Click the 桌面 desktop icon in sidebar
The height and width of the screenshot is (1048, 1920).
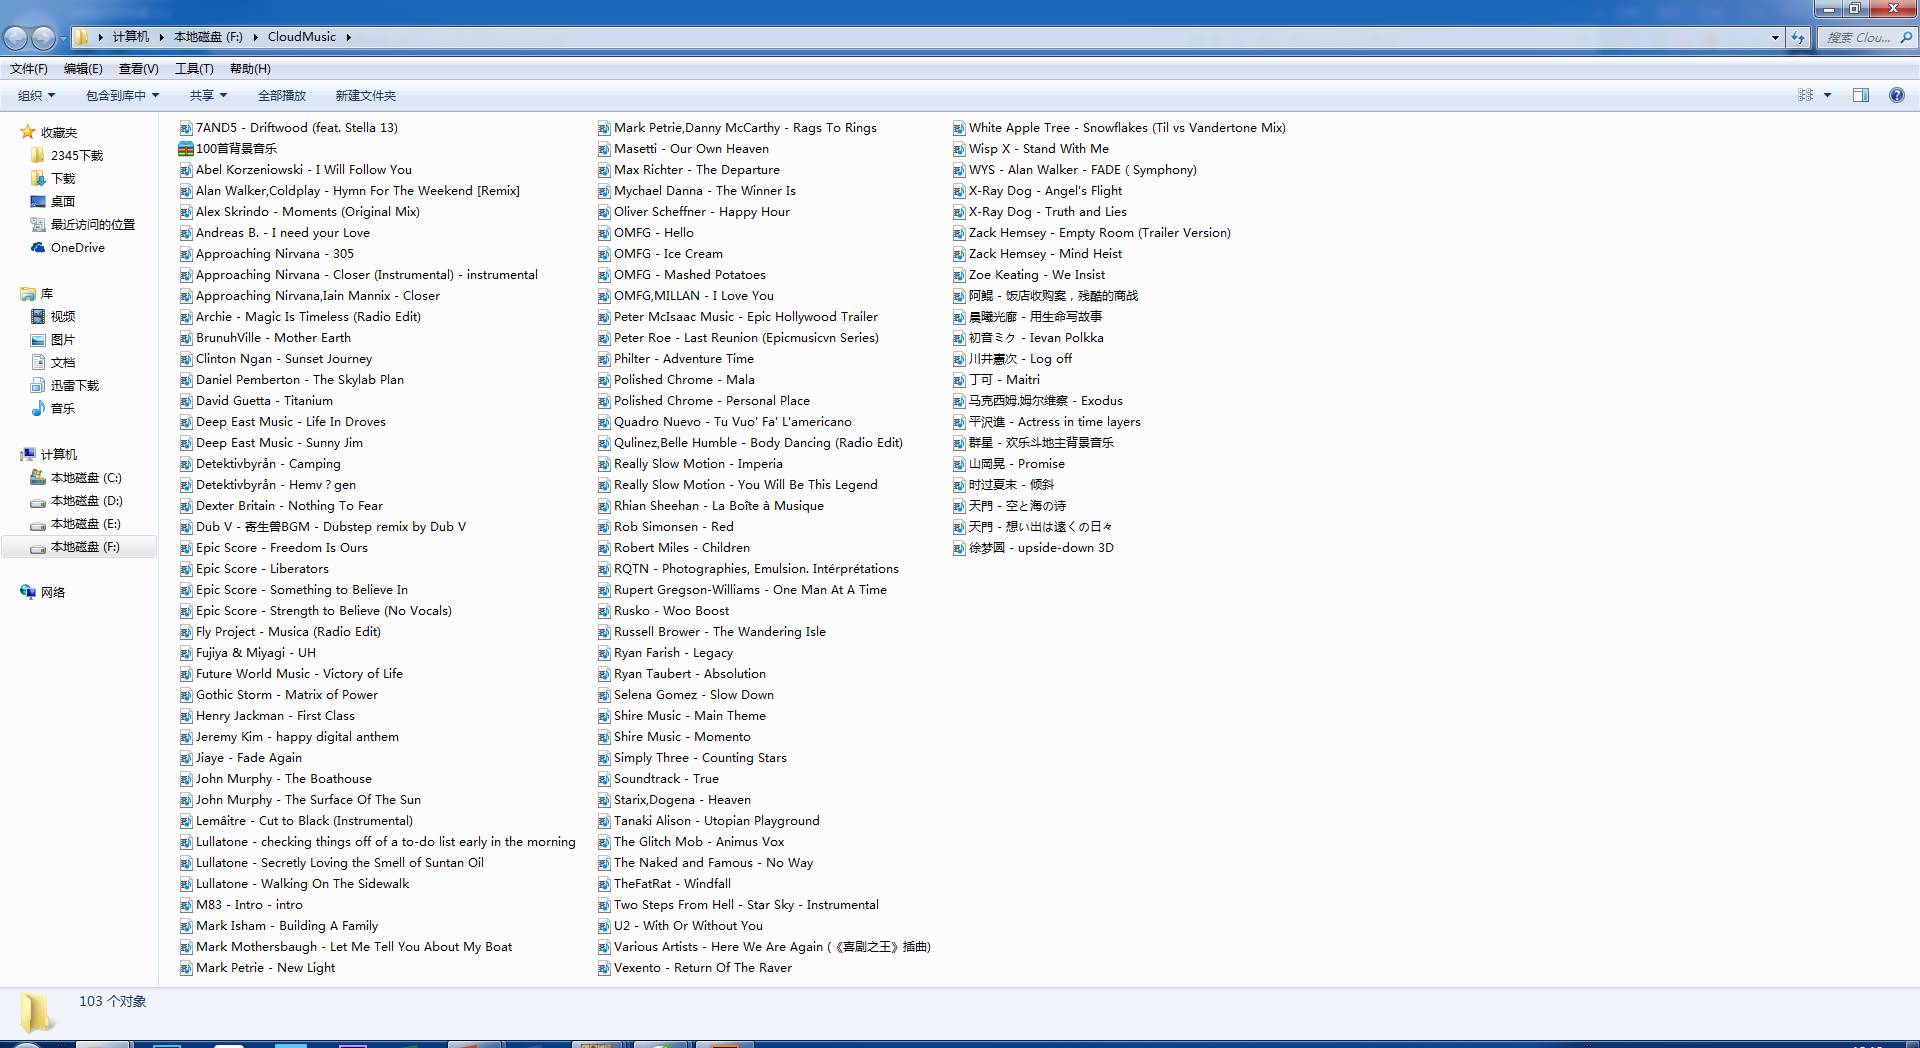38,202
